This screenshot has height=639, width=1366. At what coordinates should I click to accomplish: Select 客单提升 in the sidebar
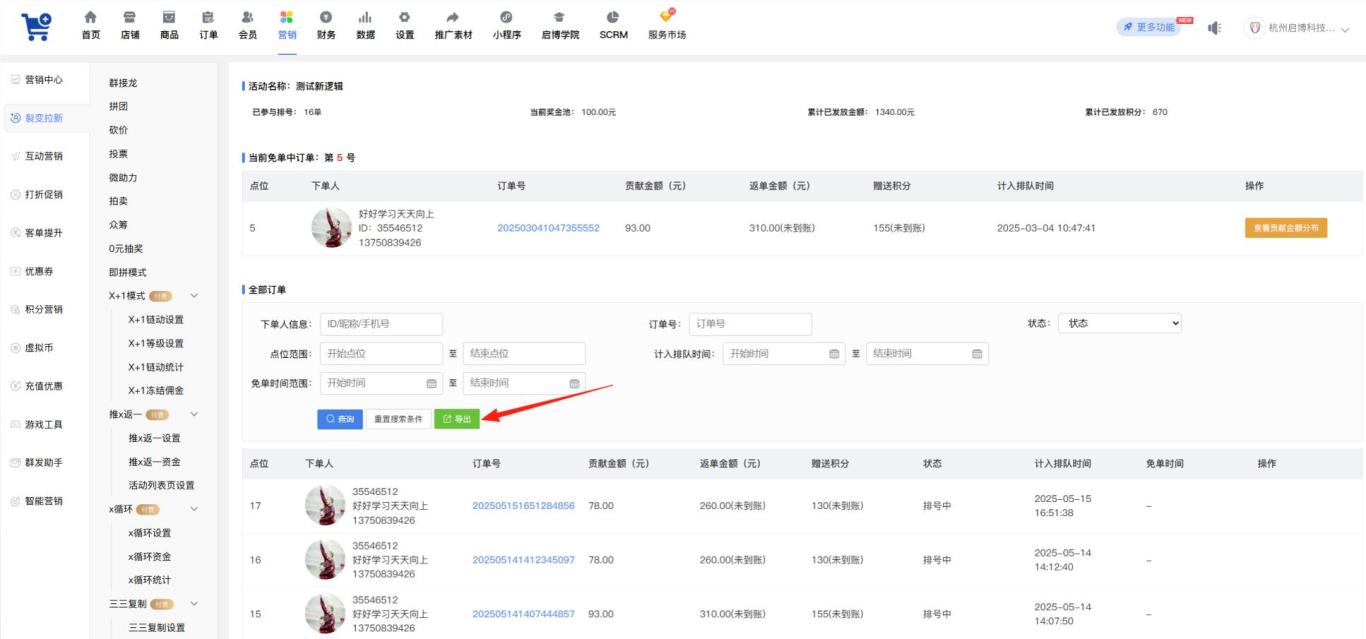[44, 233]
